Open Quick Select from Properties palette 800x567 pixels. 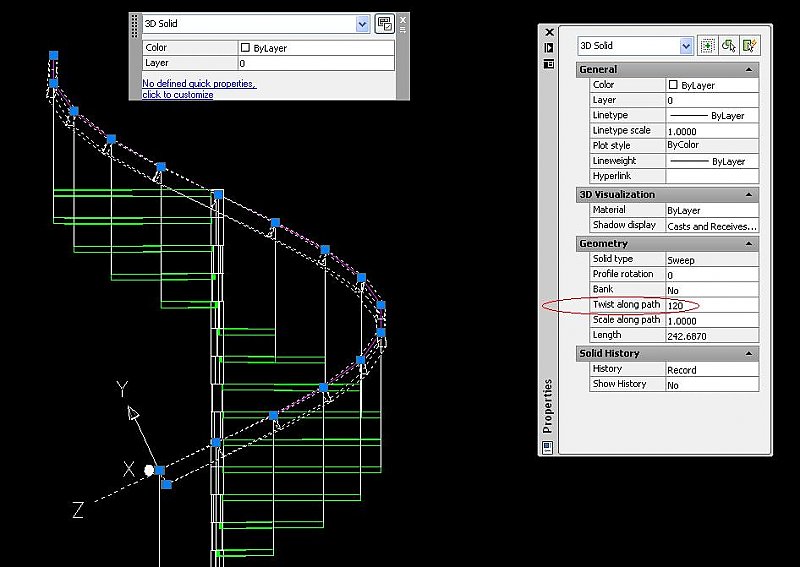tap(750, 45)
